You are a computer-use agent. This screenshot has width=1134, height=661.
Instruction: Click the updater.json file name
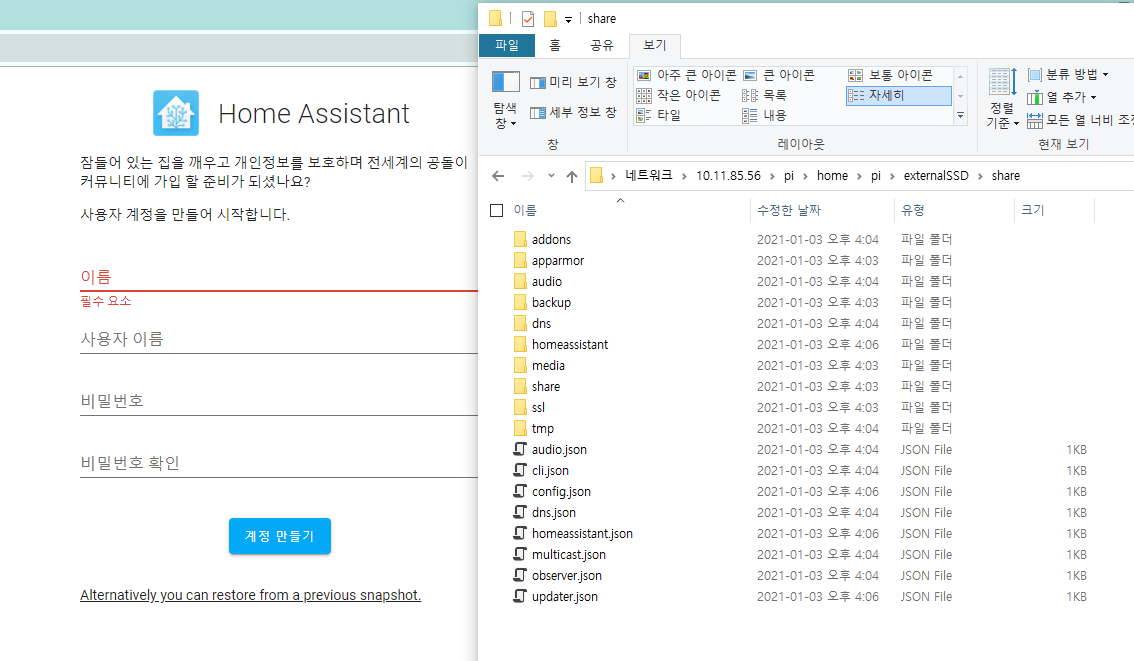(565, 596)
